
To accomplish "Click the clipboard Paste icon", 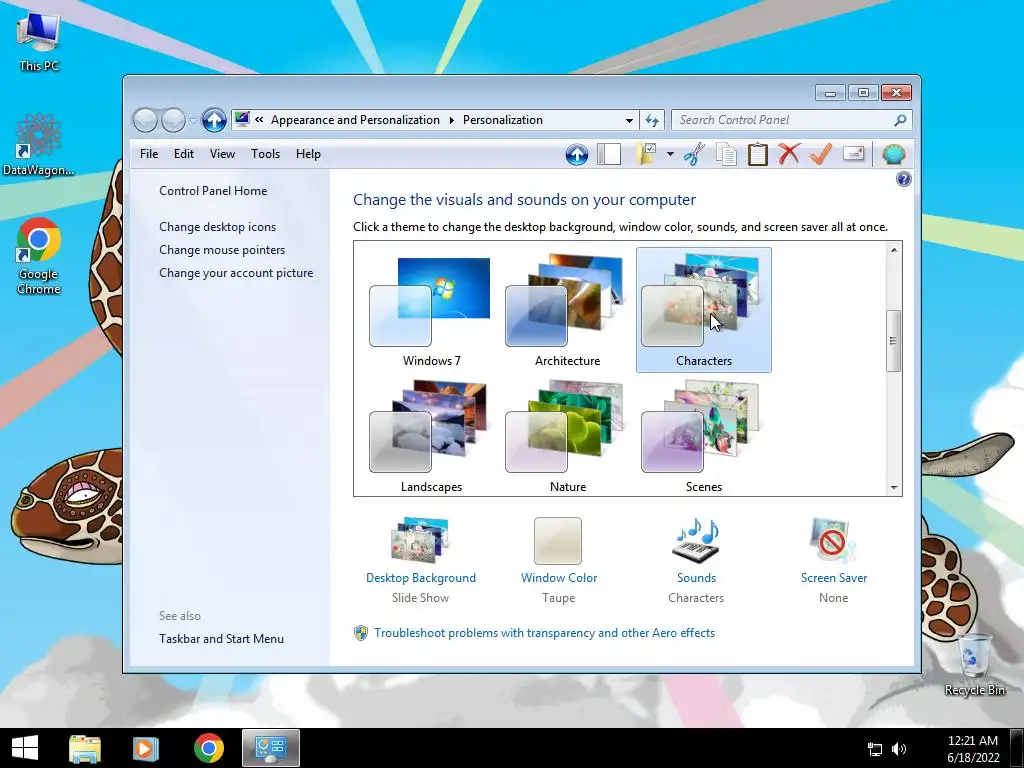I will 758,155.
